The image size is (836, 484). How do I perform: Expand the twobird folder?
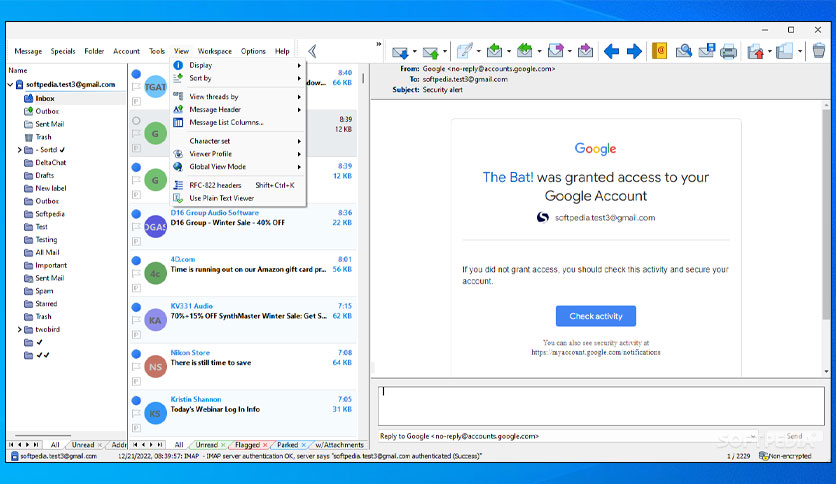coord(20,329)
